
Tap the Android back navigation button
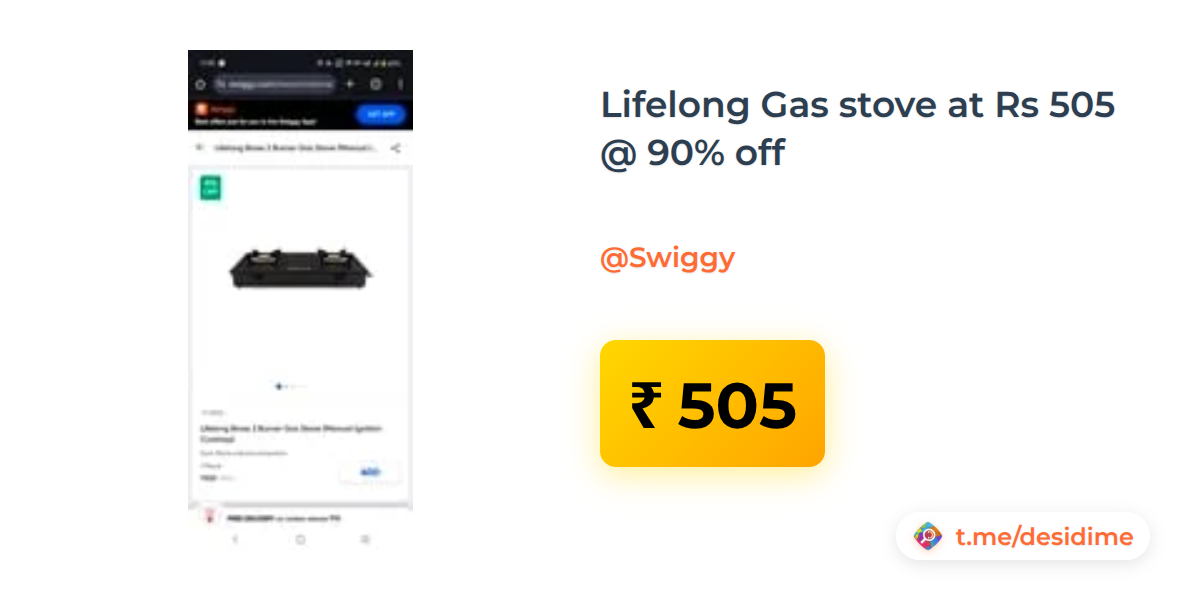pyautogui.click(x=235, y=539)
